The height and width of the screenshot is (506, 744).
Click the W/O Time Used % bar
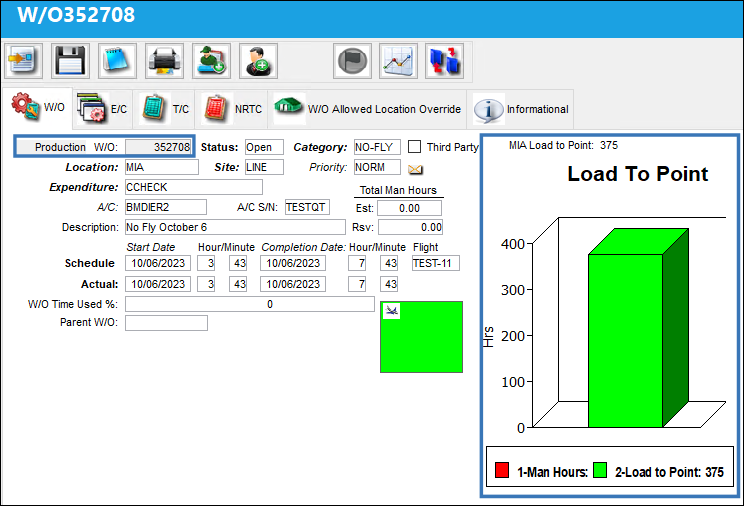pos(250,304)
